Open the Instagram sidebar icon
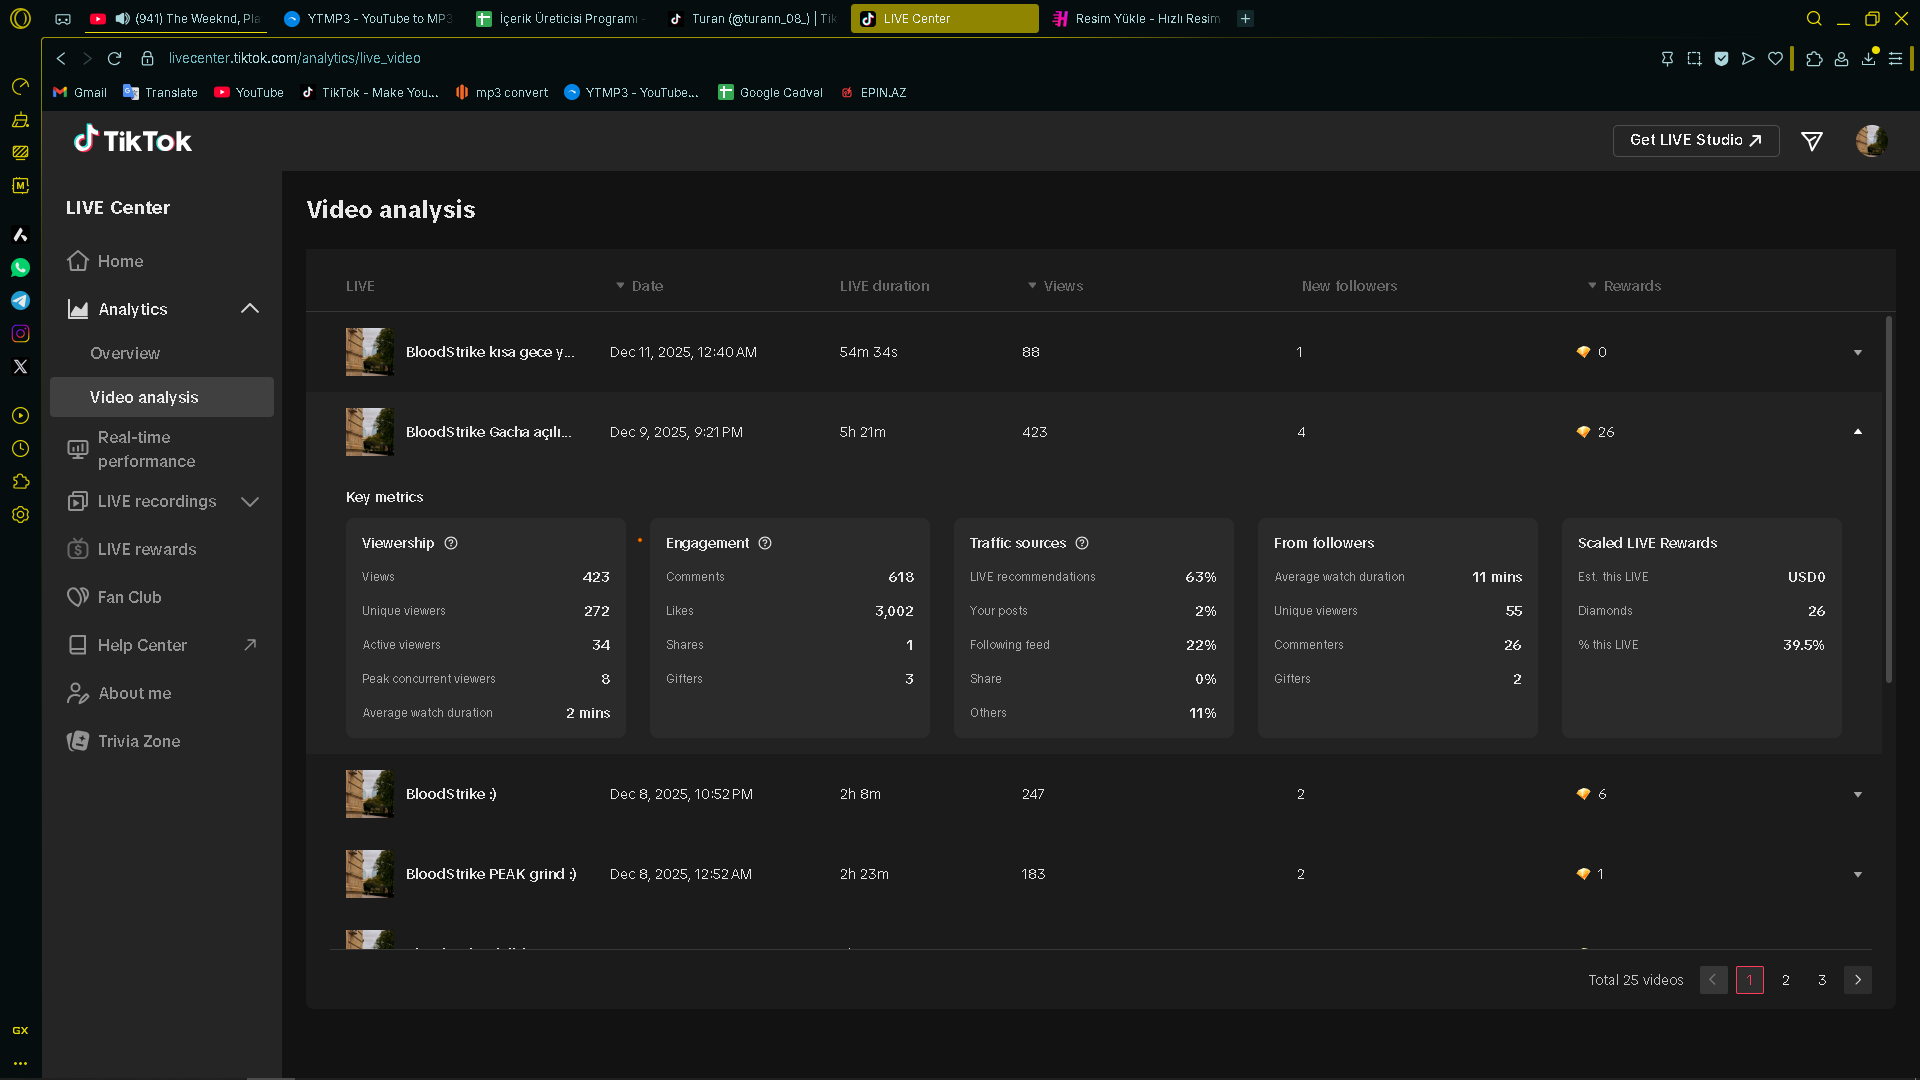The image size is (1920, 1080). [20, 334]
